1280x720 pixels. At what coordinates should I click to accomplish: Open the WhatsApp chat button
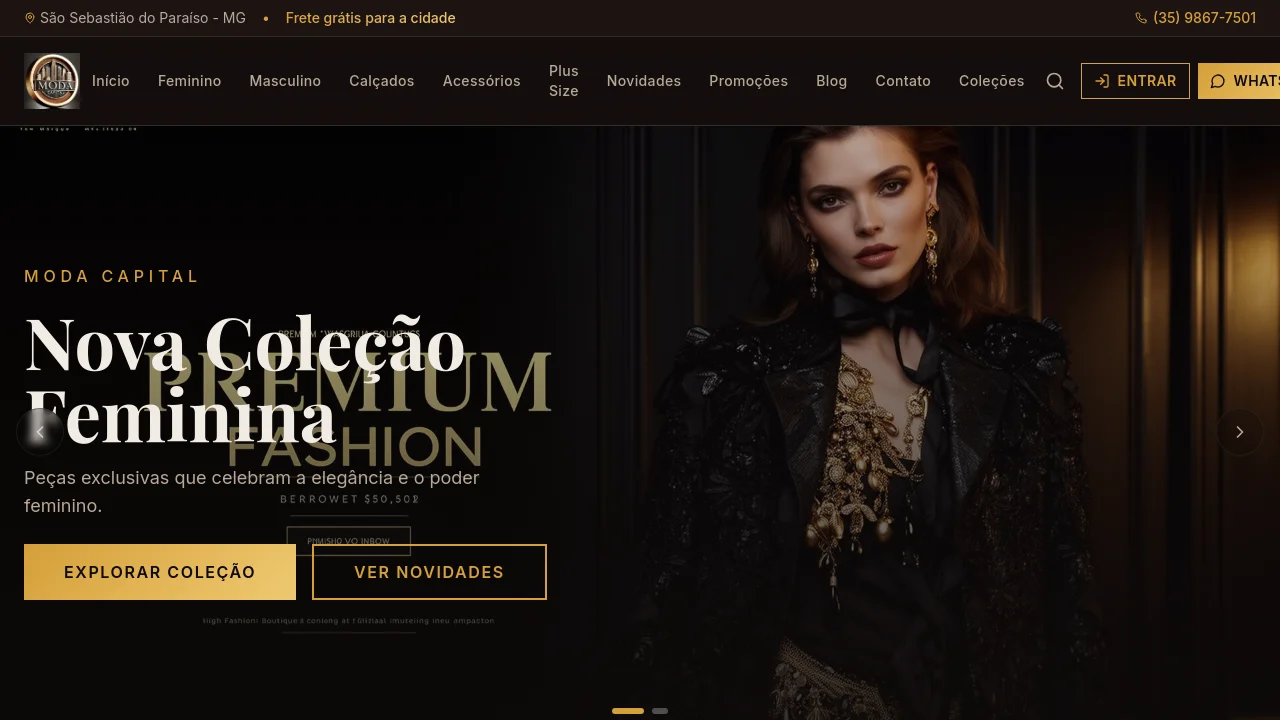click(x=1239, y=81)
